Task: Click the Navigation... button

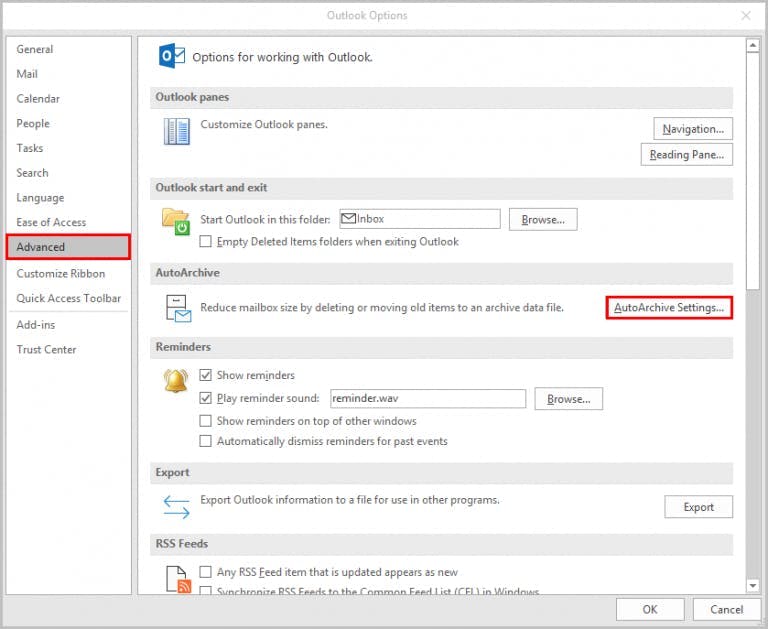Action: (x=693, y=129)
